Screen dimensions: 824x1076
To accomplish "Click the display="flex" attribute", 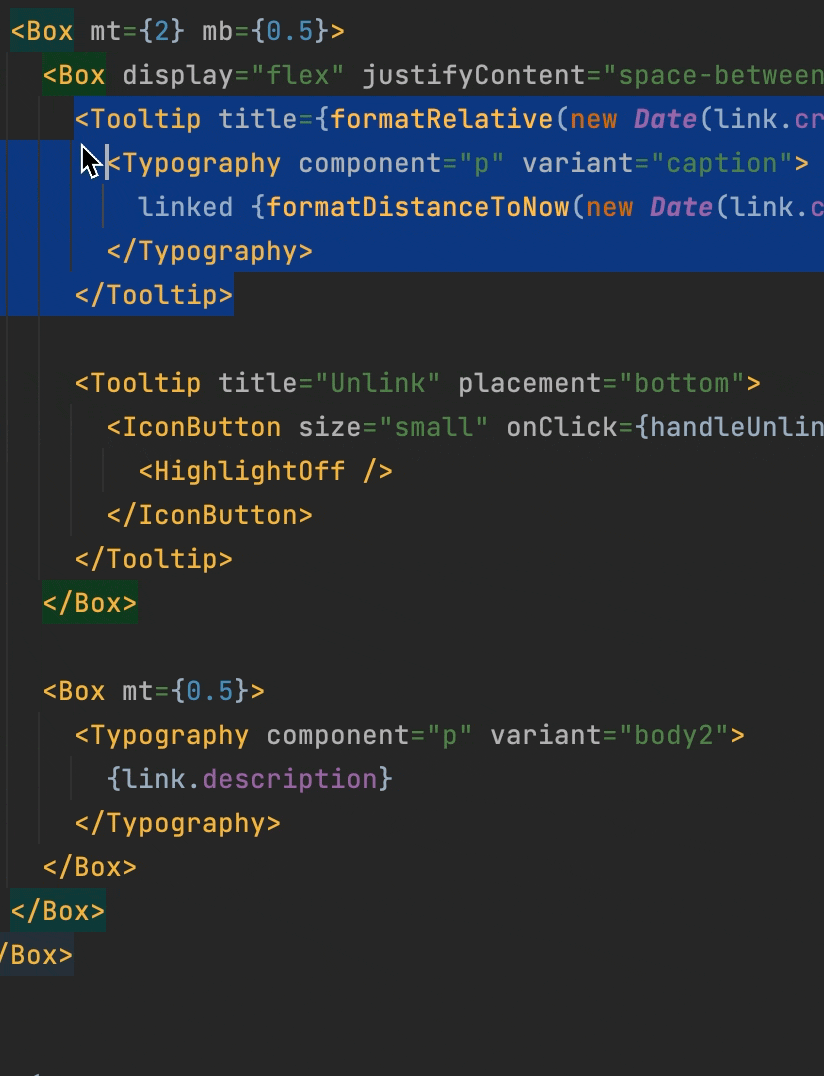I will [x=233, y=75].
